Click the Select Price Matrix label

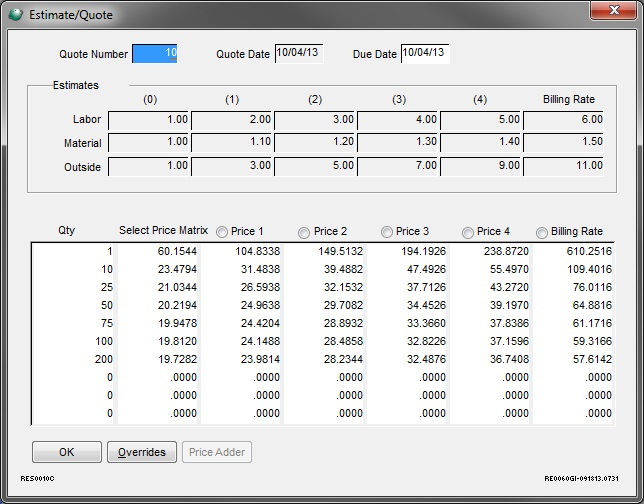click(163, 230)
